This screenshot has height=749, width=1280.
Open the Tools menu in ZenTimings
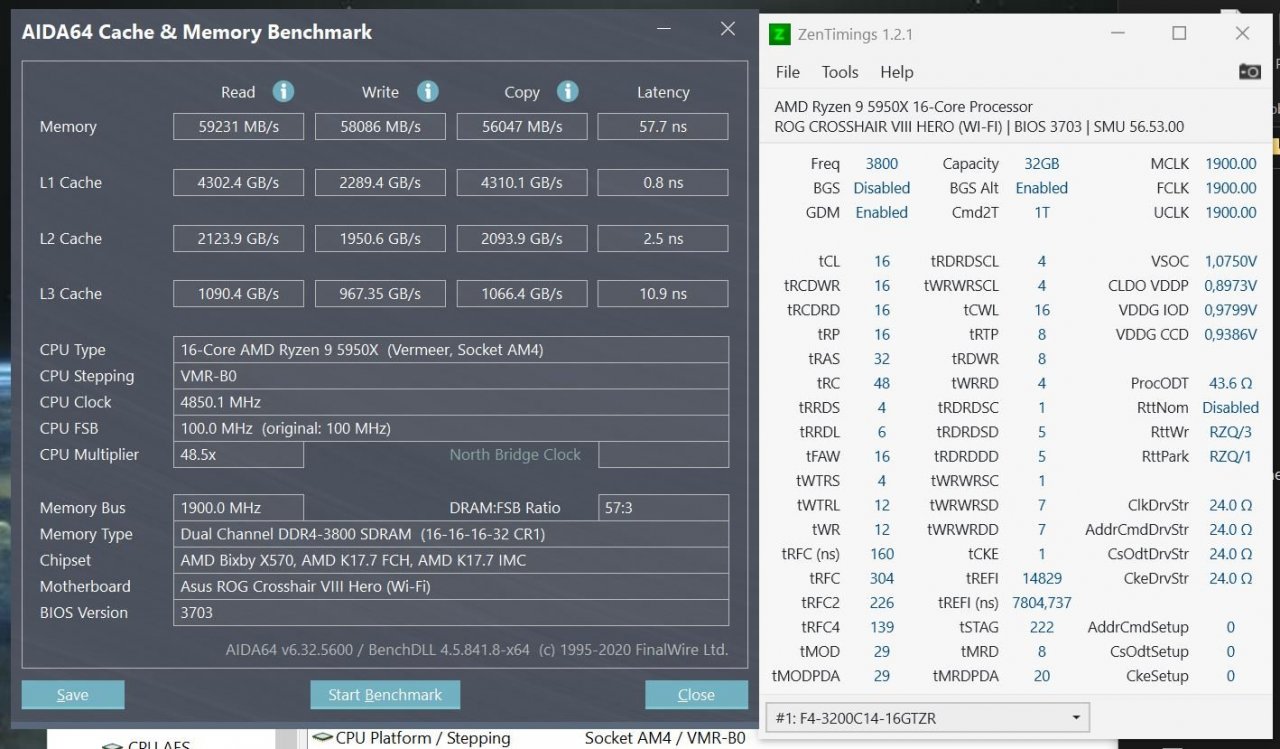(x=839, y=71)
